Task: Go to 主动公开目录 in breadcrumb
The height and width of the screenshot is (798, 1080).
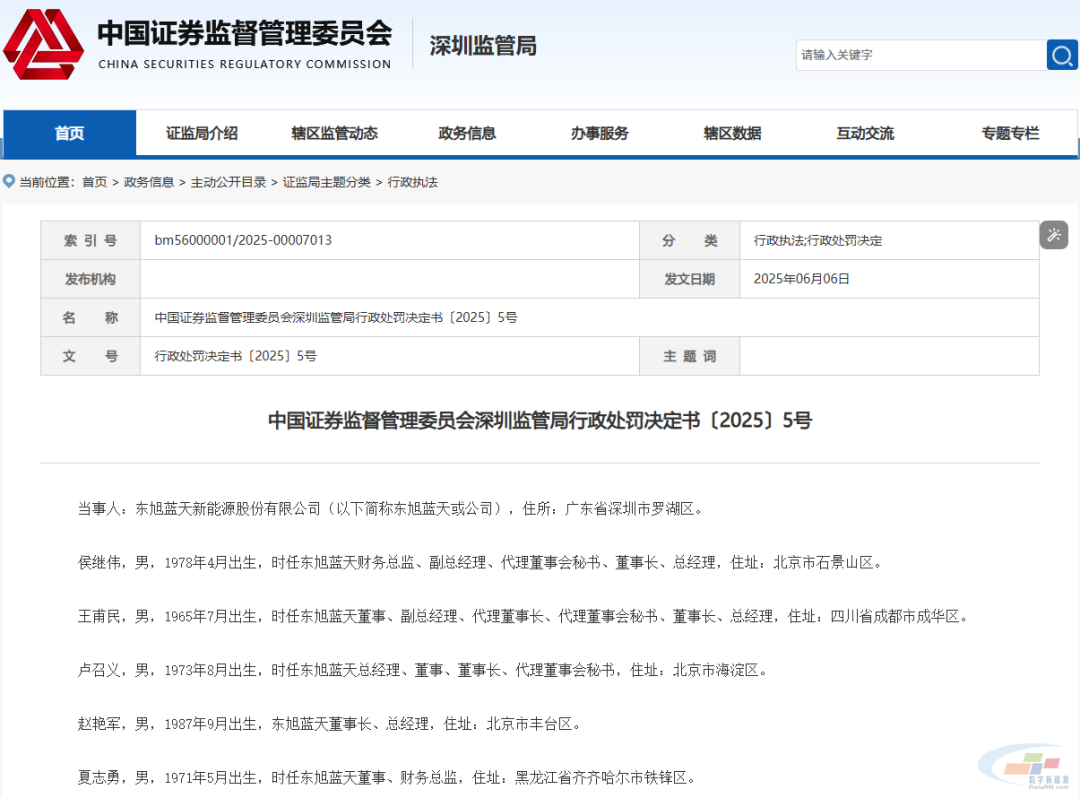Action: pos(229,182)
